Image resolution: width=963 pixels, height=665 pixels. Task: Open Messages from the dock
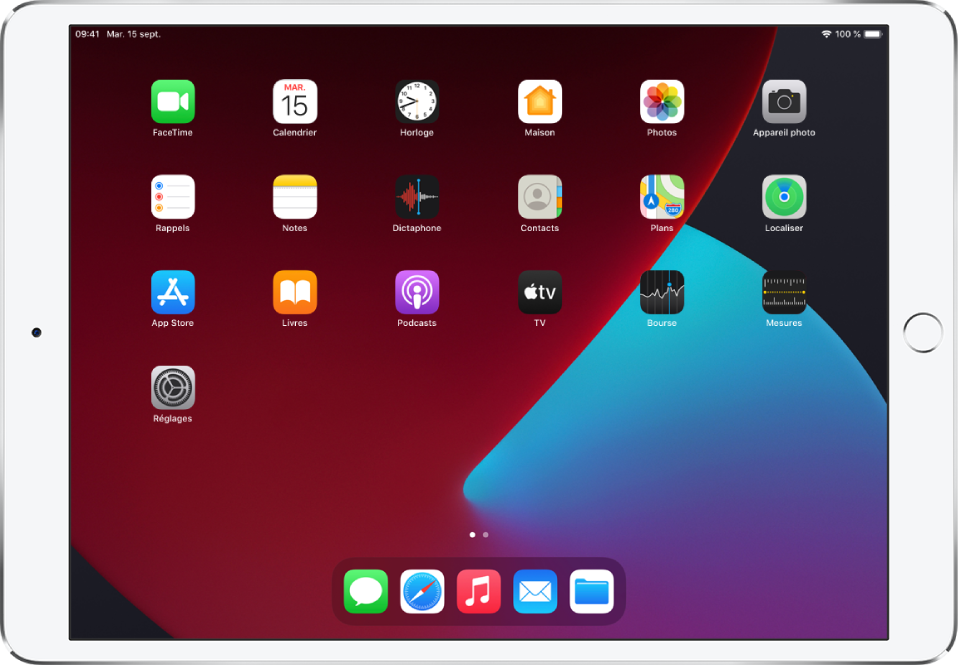365,592
